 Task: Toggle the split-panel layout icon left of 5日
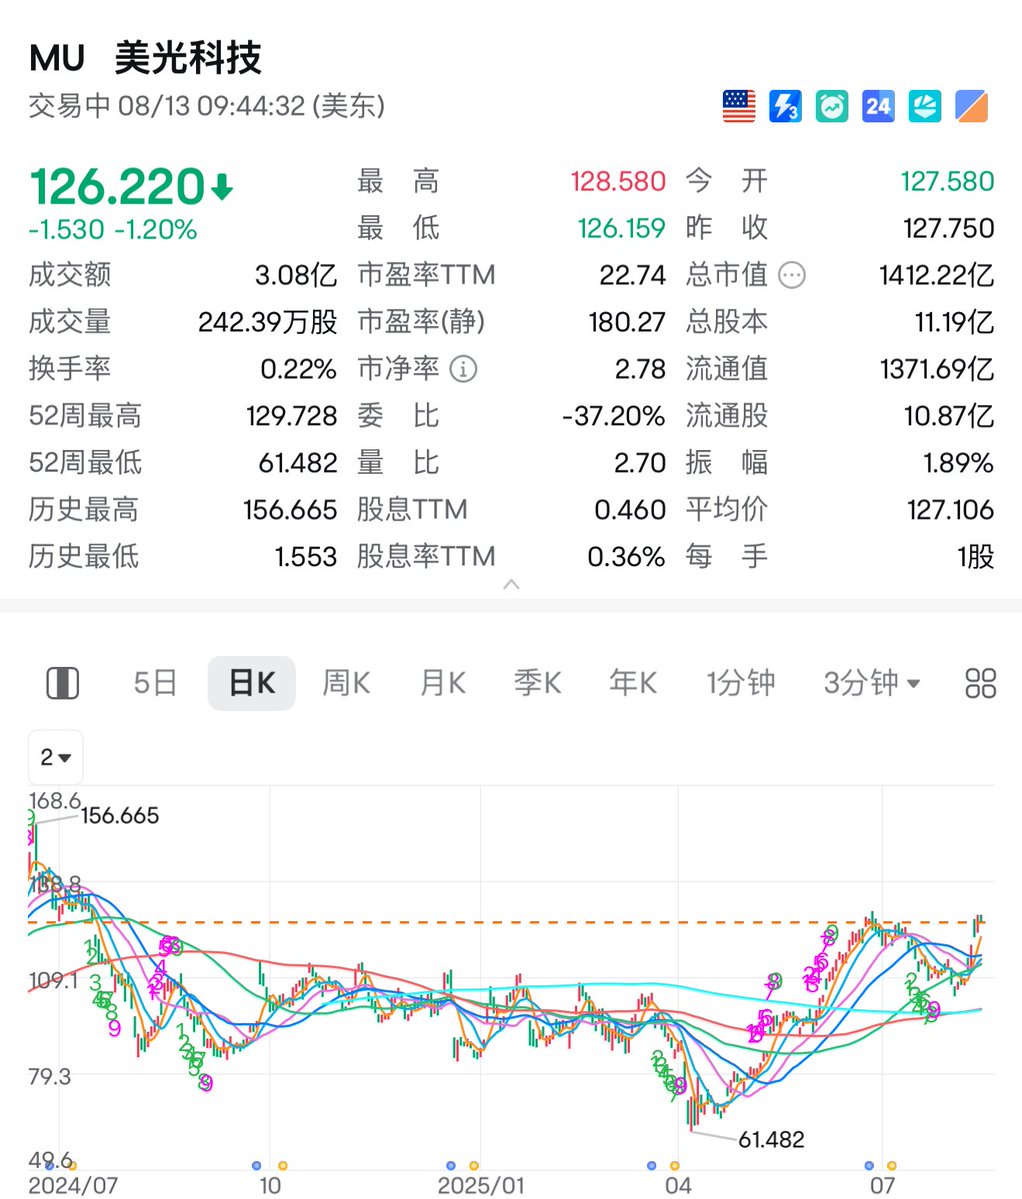click(63, 683)
